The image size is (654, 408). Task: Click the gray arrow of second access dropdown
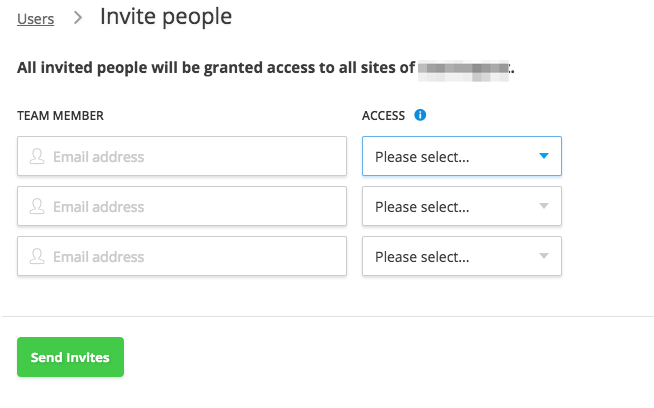(543, 206)
